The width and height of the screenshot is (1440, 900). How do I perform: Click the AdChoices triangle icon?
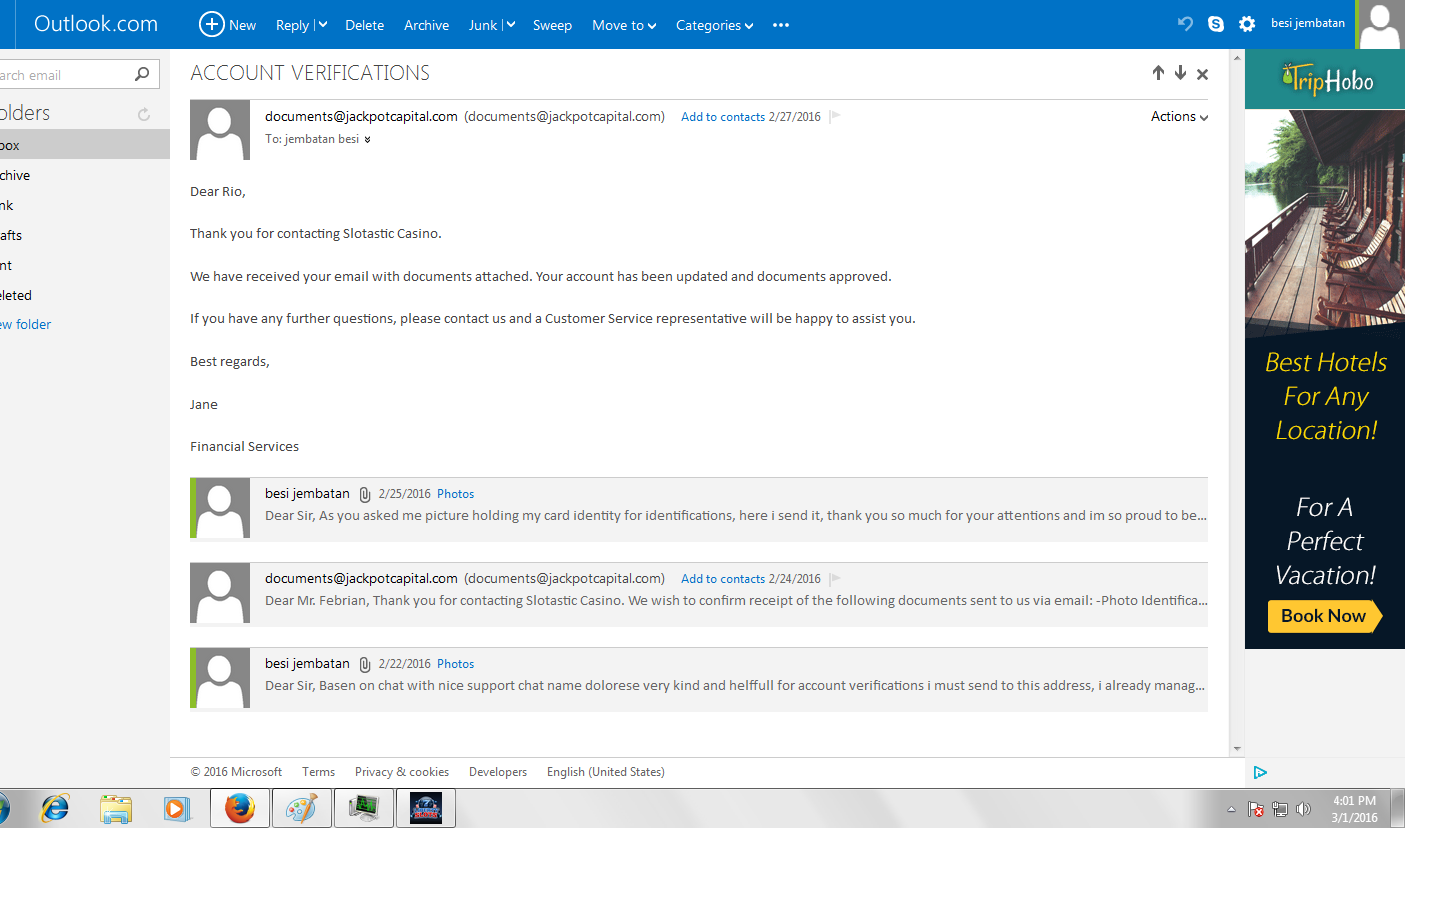coord(1260,772)
